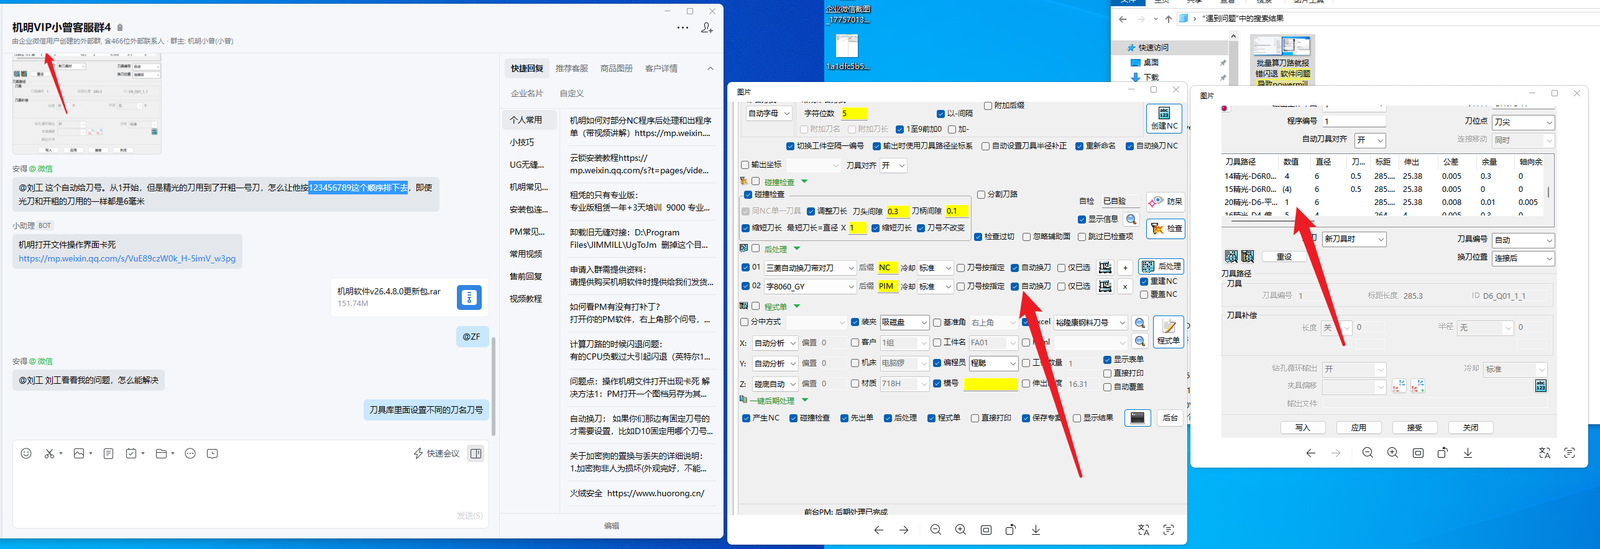Open the screenshot thumbnail in chat history

click(x=87, y=103)
